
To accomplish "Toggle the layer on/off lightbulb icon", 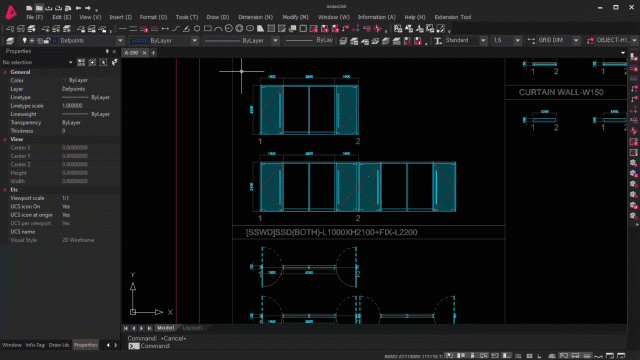I will point(24,40).
